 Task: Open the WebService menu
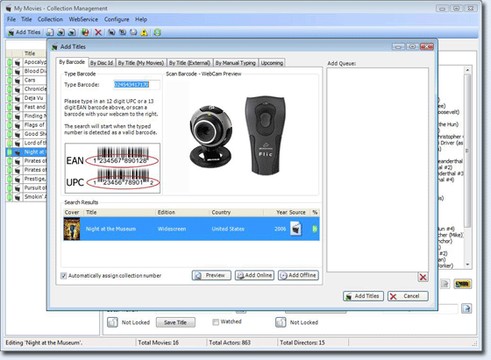point(83,19)
